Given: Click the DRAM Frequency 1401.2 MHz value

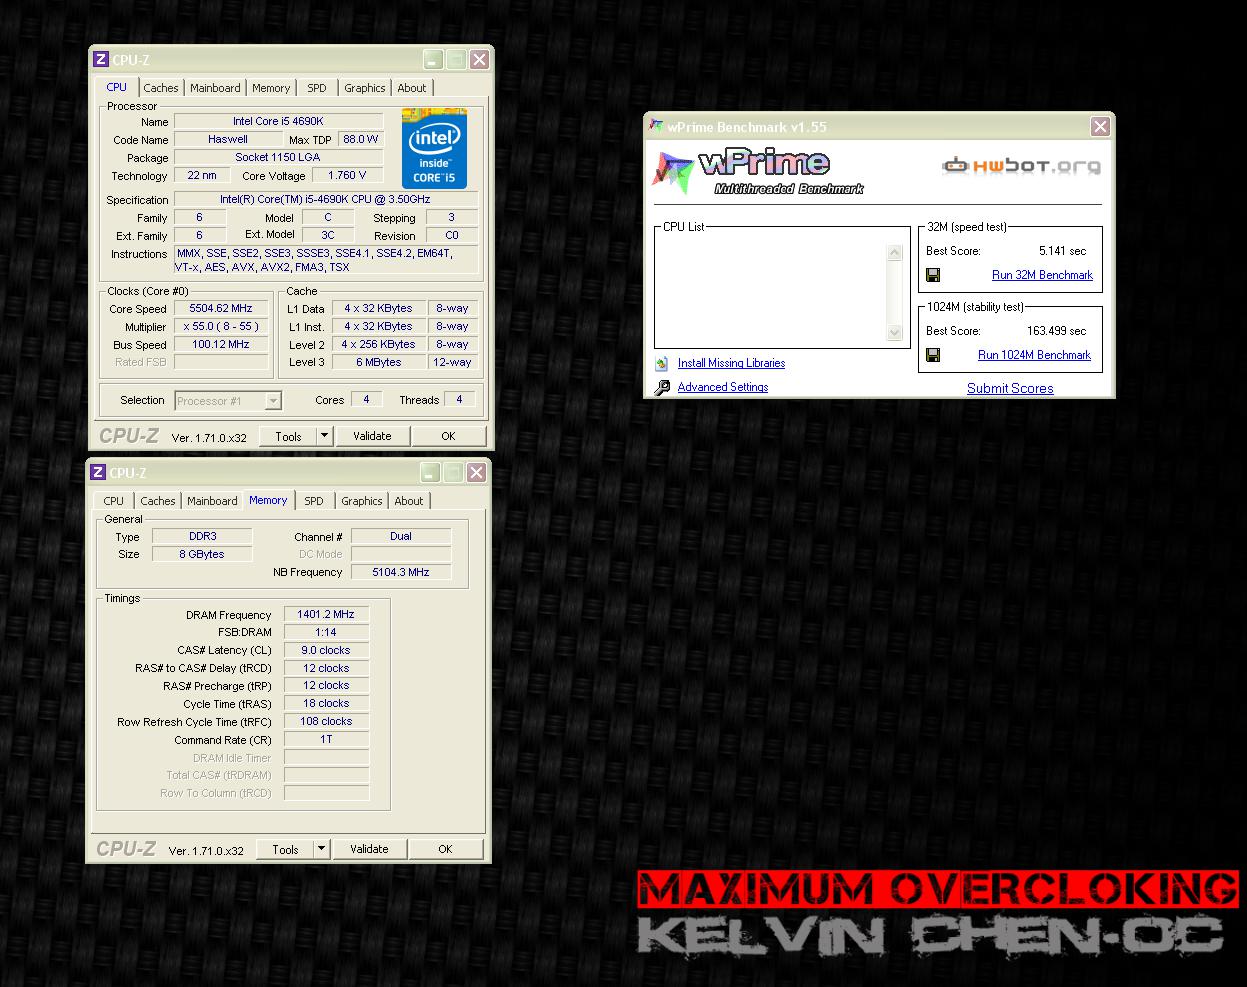Looking at the screenshot, I should (x=326, y=615).
